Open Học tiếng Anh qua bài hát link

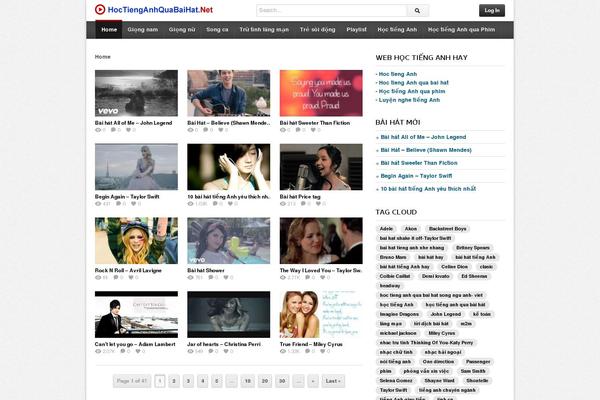pos(413,83)
